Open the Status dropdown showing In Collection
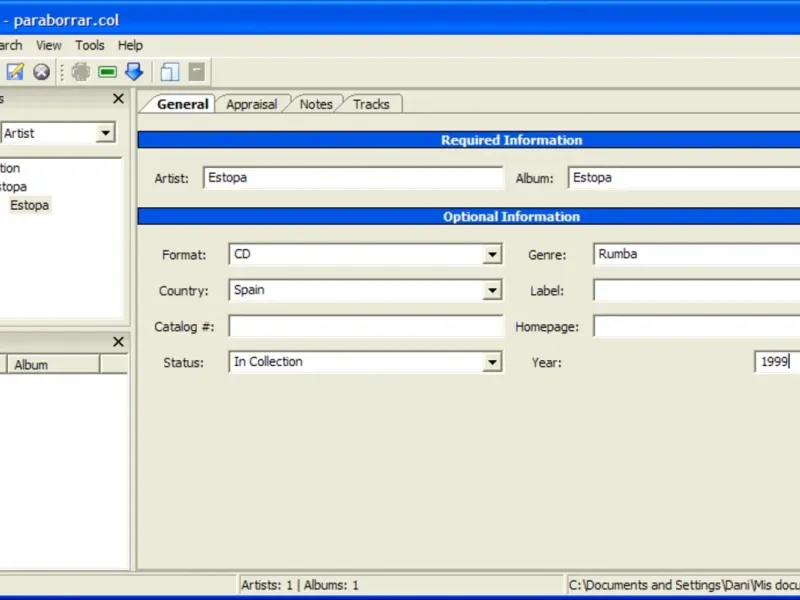The image size is (800, 600). [492, 363]
